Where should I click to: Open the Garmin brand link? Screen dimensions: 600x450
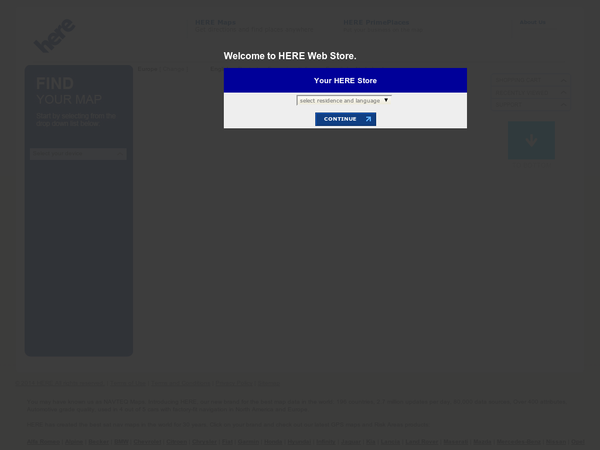[248, 442]
